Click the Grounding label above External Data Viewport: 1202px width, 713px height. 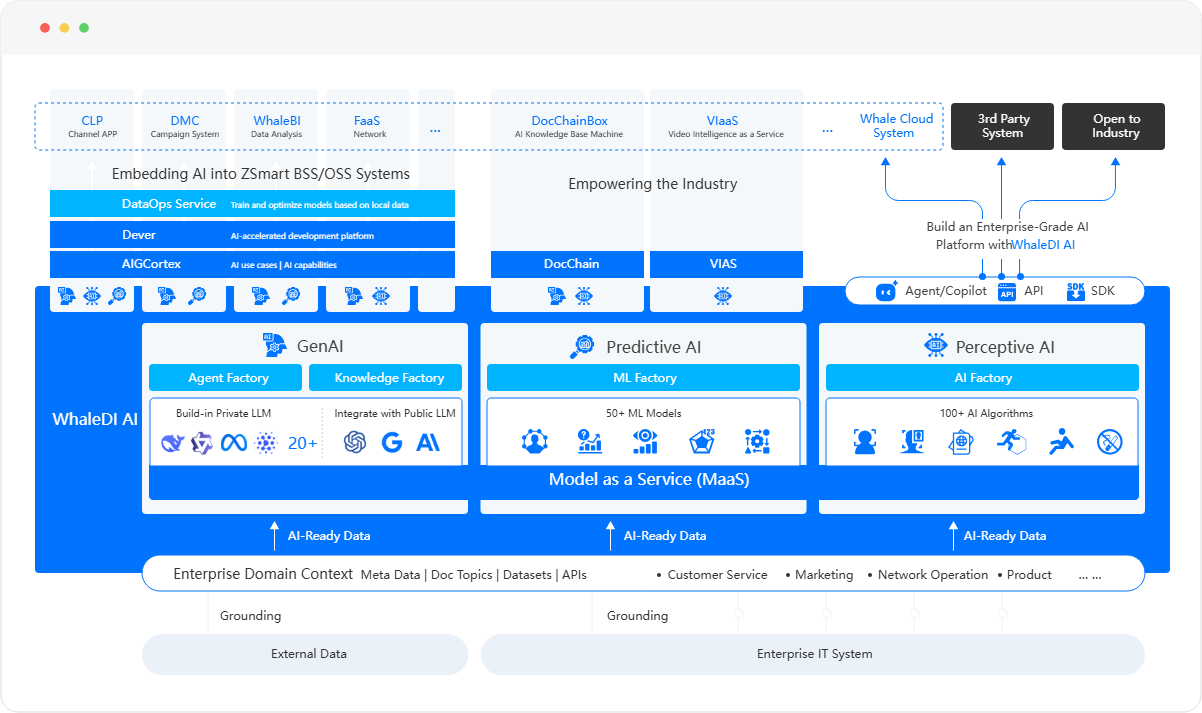click(x=250, y=616)
